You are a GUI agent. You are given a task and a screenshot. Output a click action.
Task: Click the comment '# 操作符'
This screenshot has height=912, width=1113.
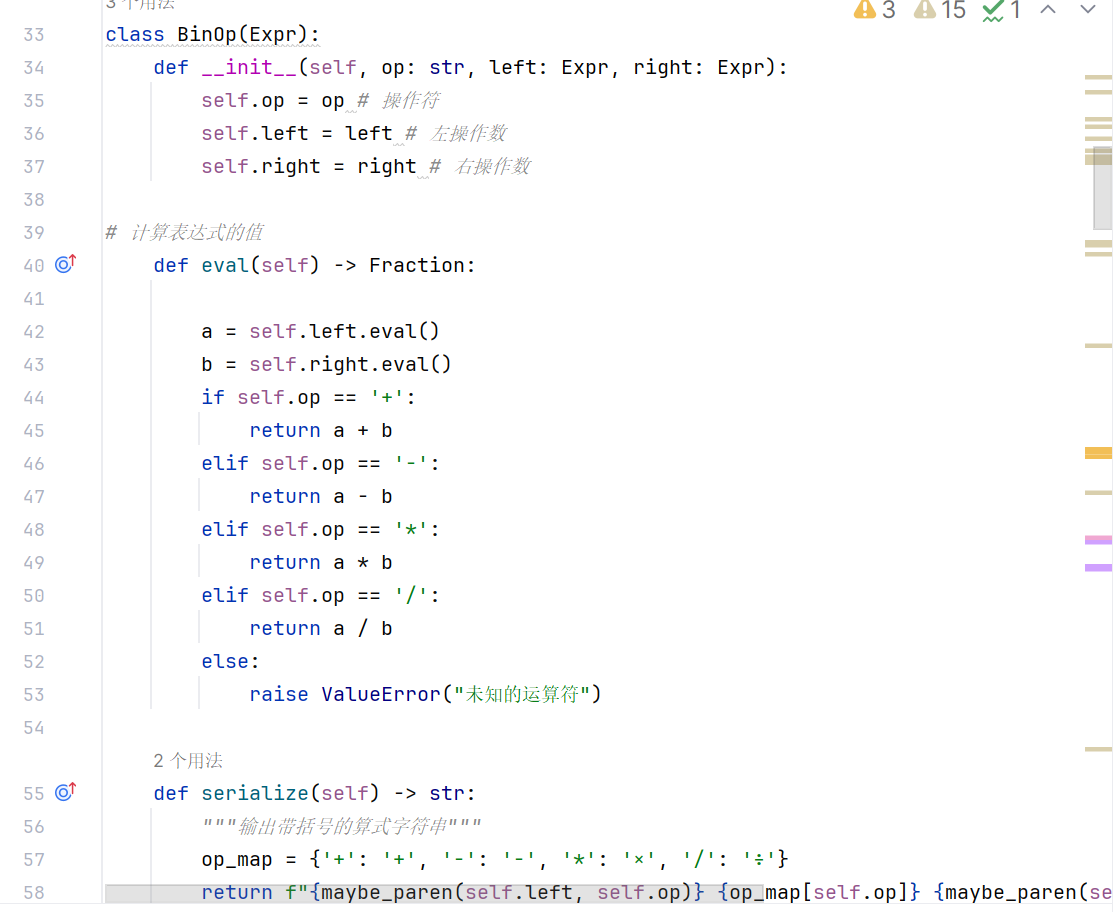[x=398, y=100]
